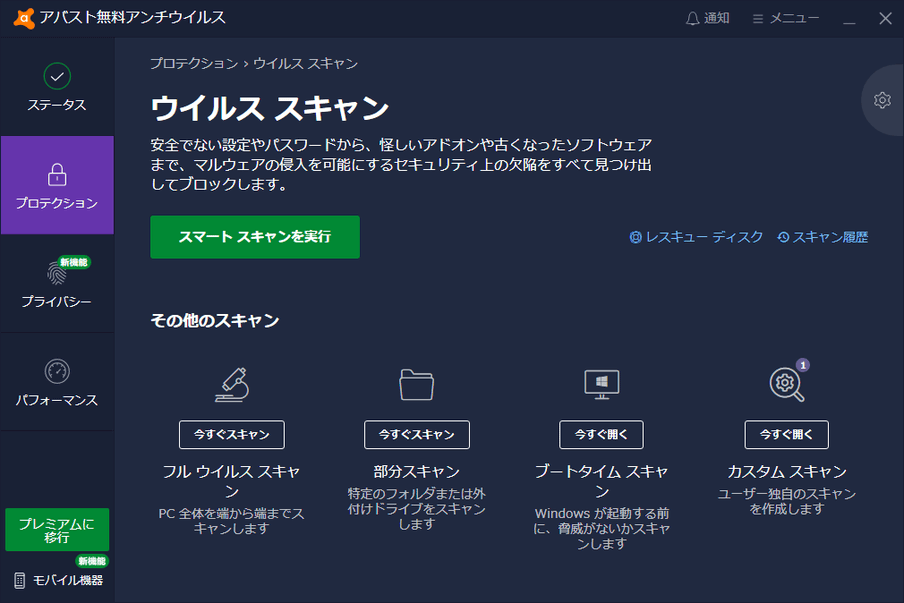Viewport: 904px width, 603px height.
Task: Start 今すぐスキャン for 部分スキャン
Action: pyautogui.click(x=417, y=435)
